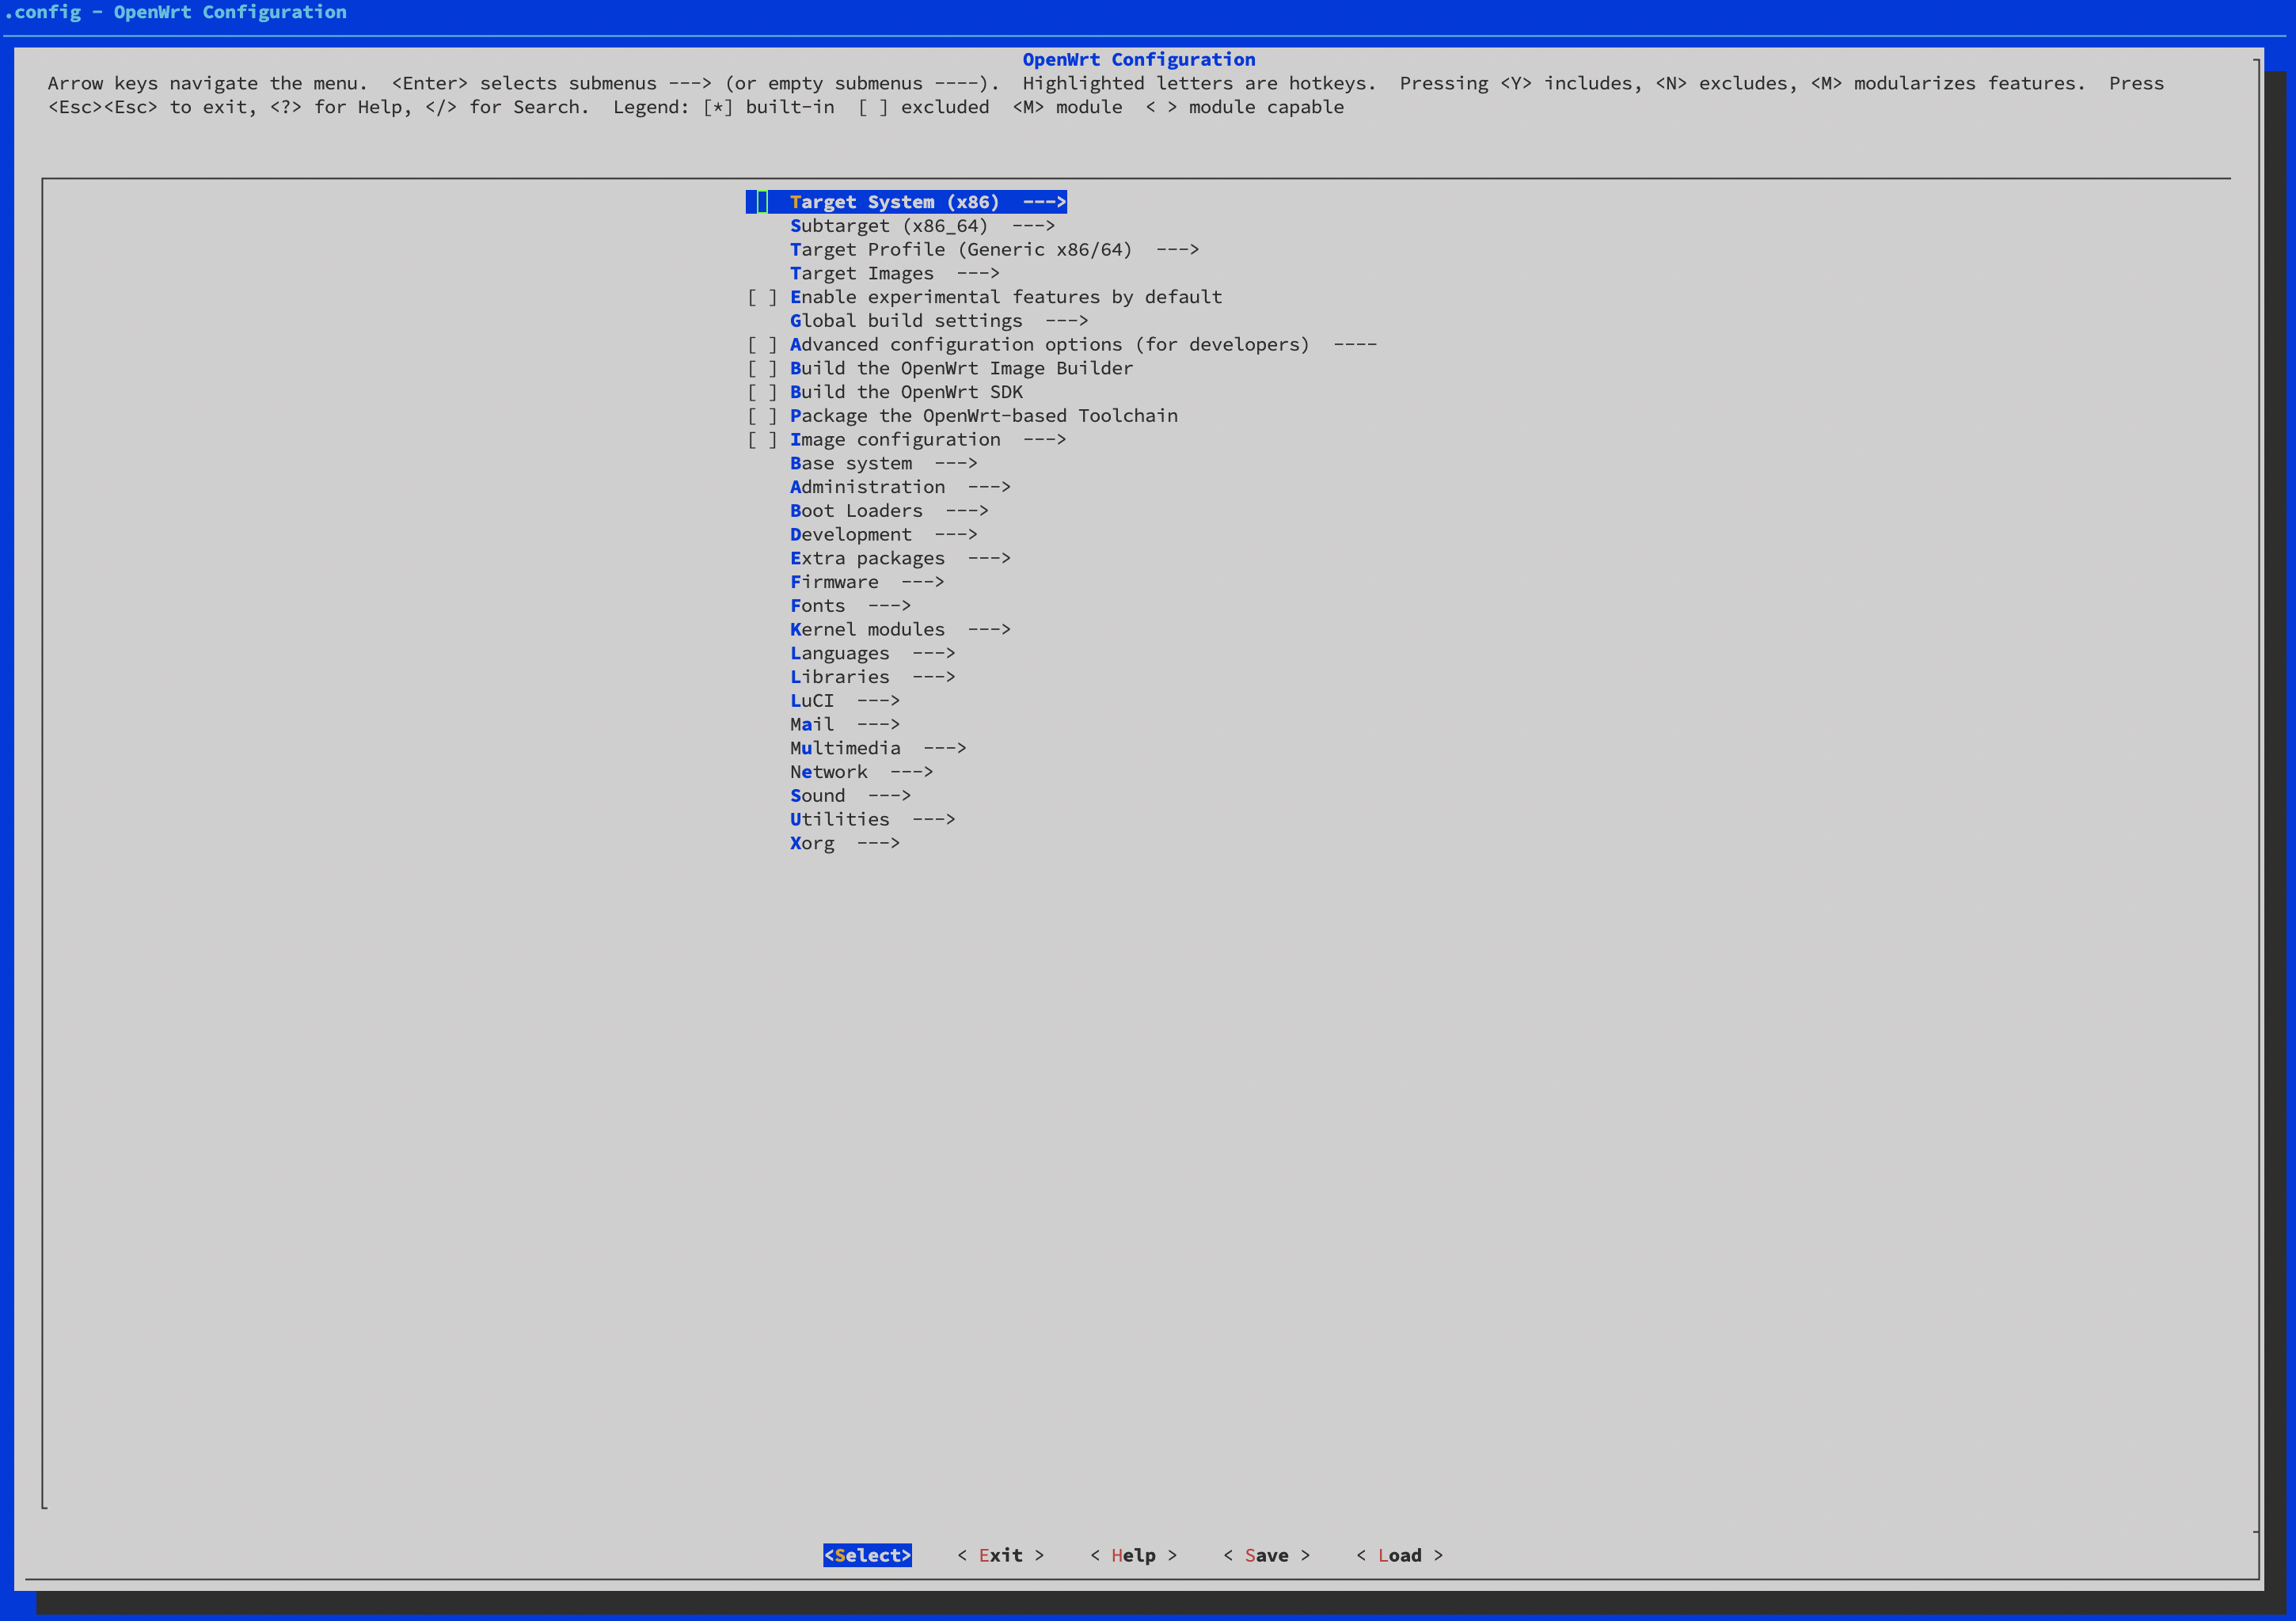Open the Network menu entry
Viewport: 2296px width, 1621px height.
click(x=861, y=772)
